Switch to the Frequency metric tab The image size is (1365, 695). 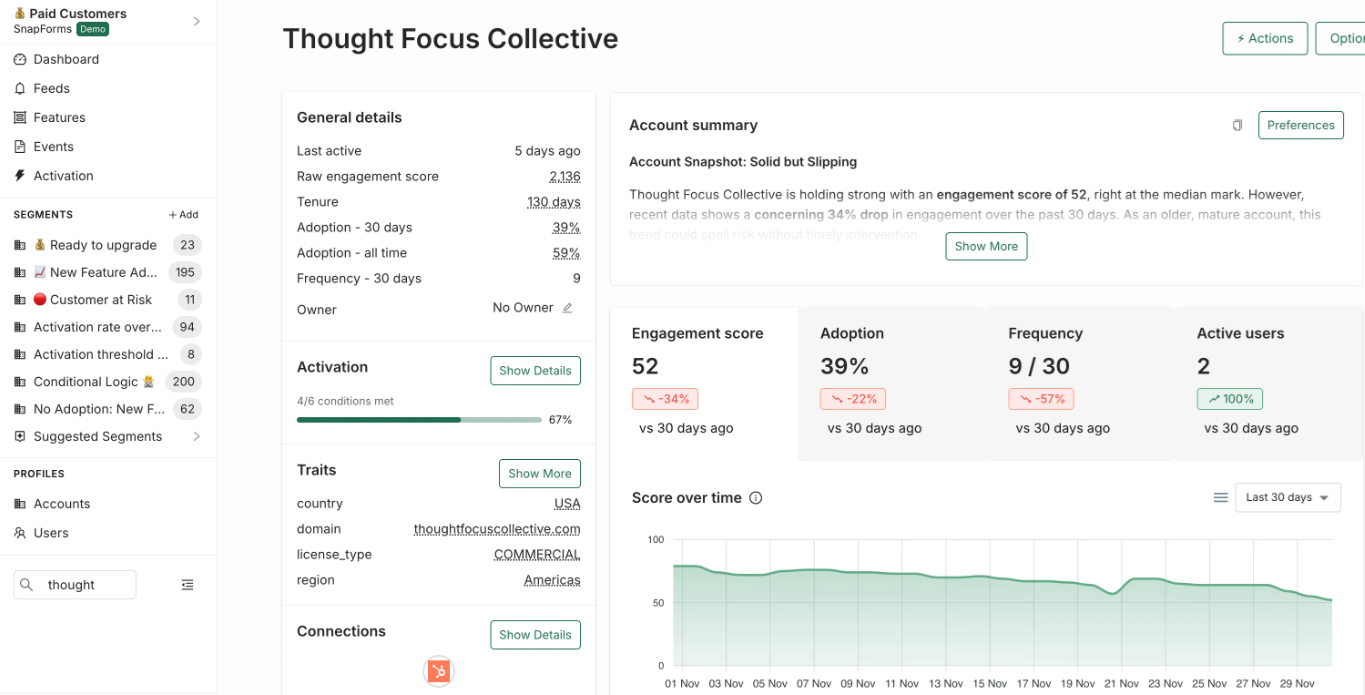[x=1080, y=384]
